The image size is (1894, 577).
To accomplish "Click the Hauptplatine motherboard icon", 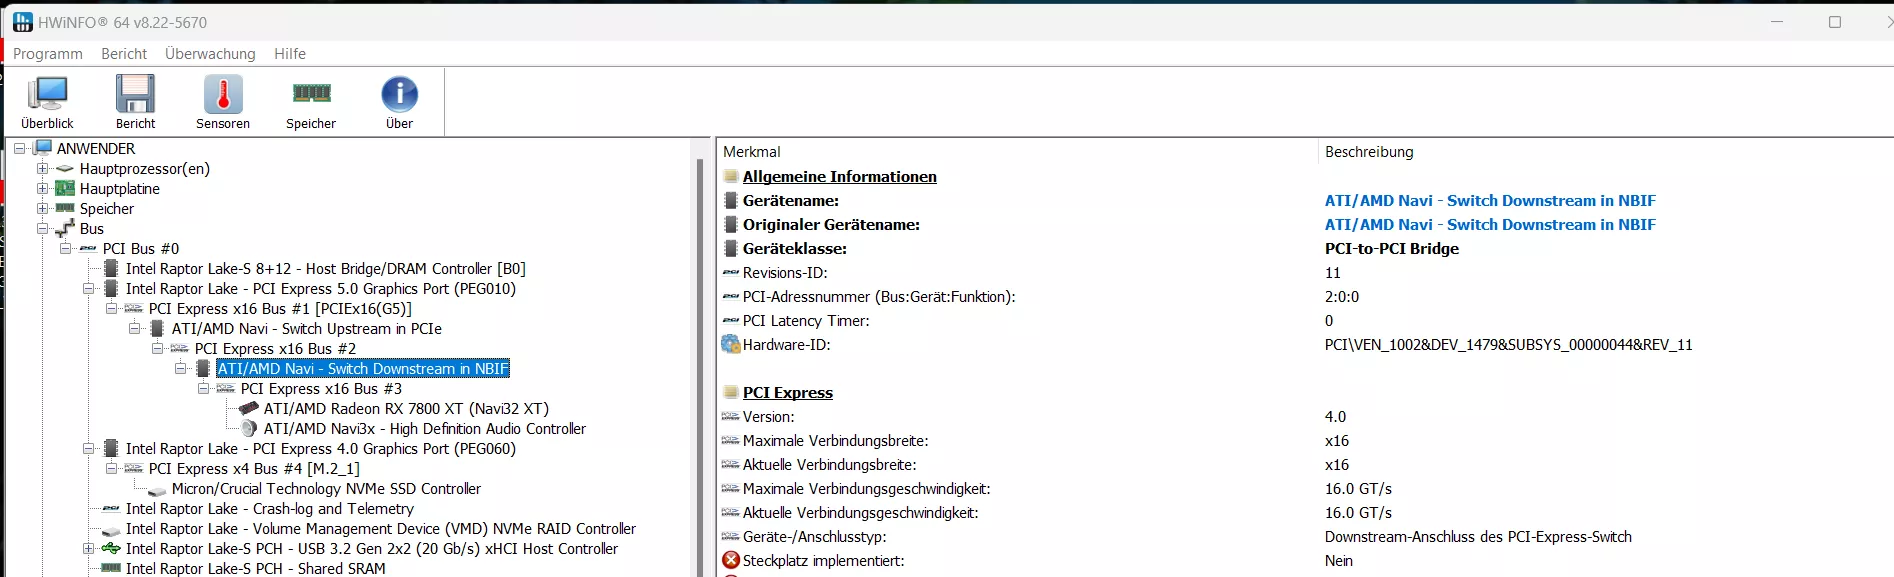I will [x=65, y=189].
